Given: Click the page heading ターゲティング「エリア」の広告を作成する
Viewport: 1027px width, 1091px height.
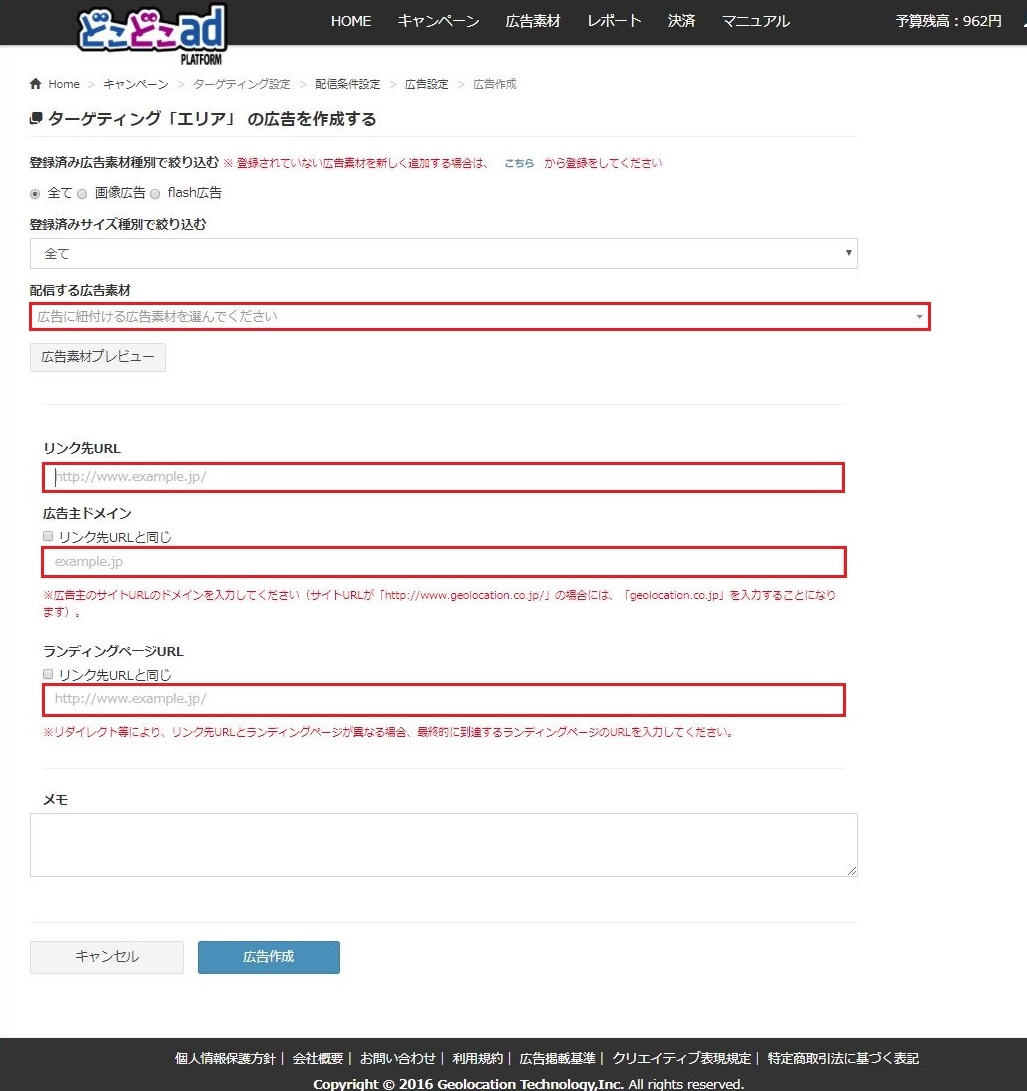Looking at the screenshot, I should tap(212, 119).
